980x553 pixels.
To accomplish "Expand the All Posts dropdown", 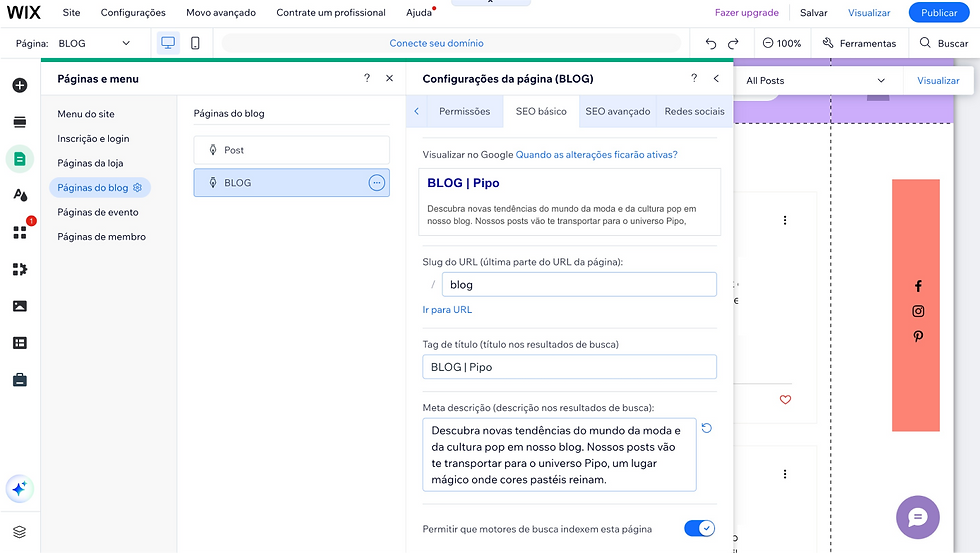I will (x=818, y=81).
